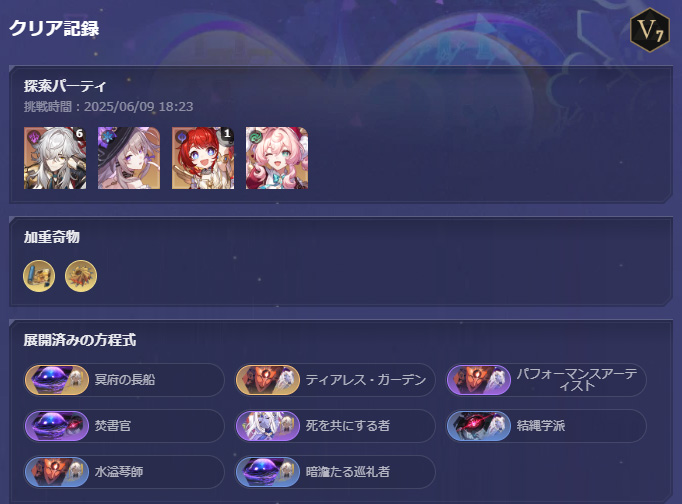Viewport: 682px width, 504px height.
Task: Open the 暗澹たる巡礼者 equation
Action: 335,472
